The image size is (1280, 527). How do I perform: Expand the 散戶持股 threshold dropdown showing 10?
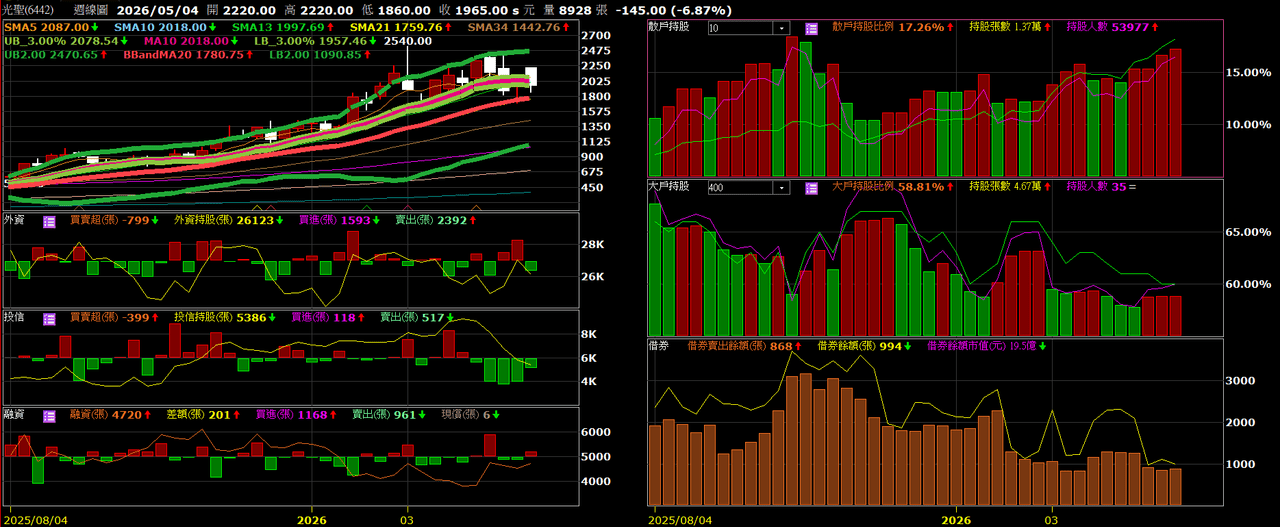point(780,28)
